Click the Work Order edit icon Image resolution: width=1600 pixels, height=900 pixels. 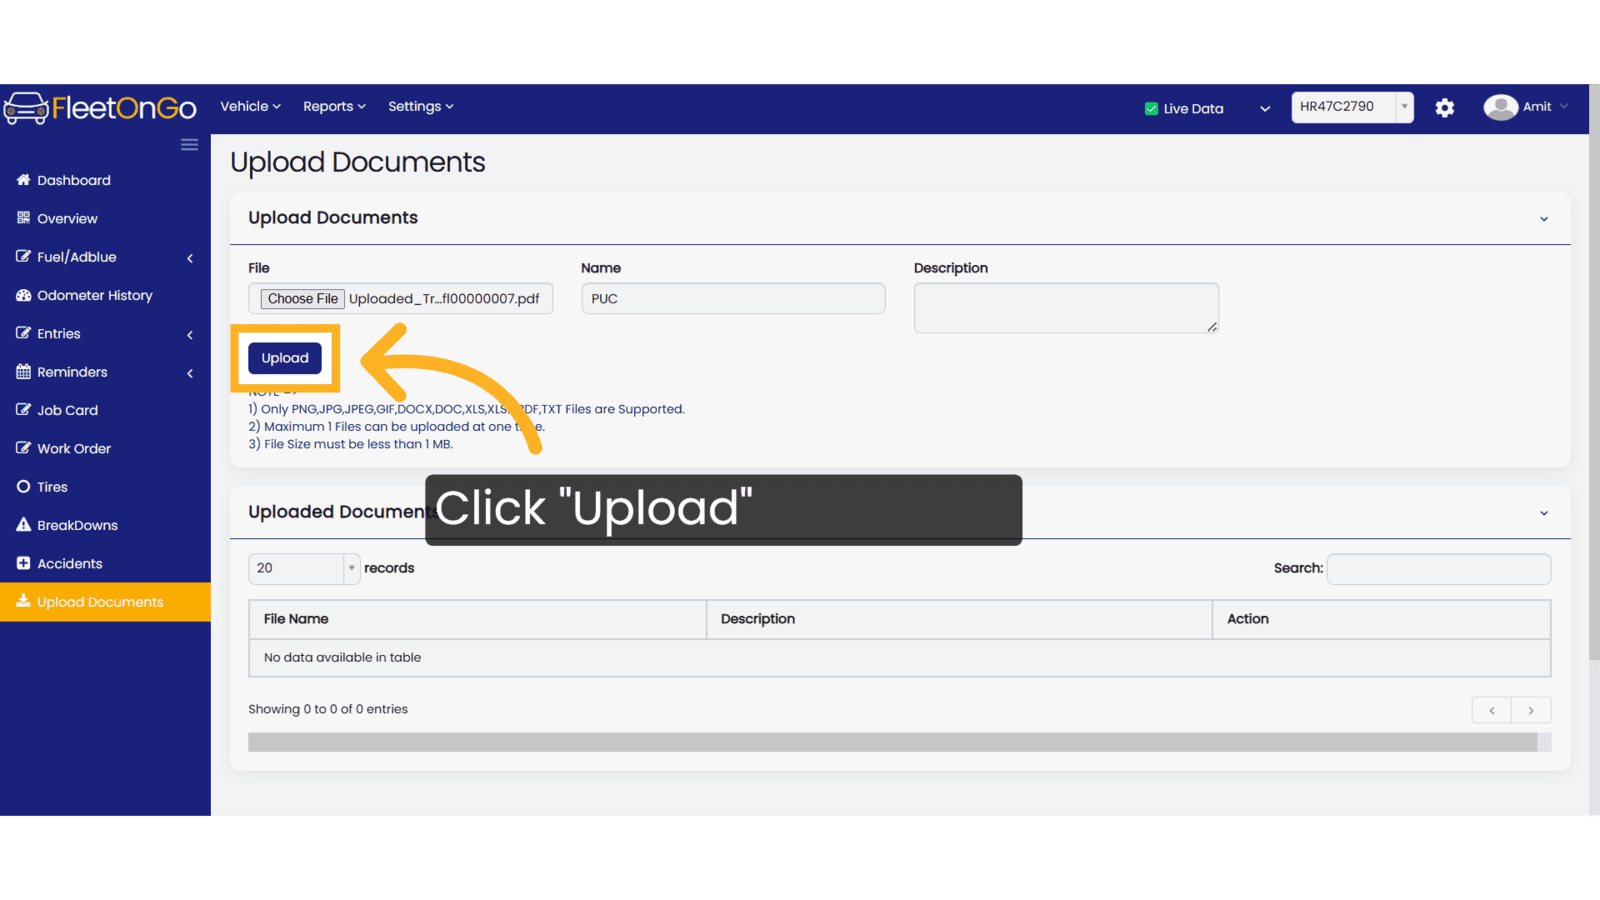click(23, 448)
